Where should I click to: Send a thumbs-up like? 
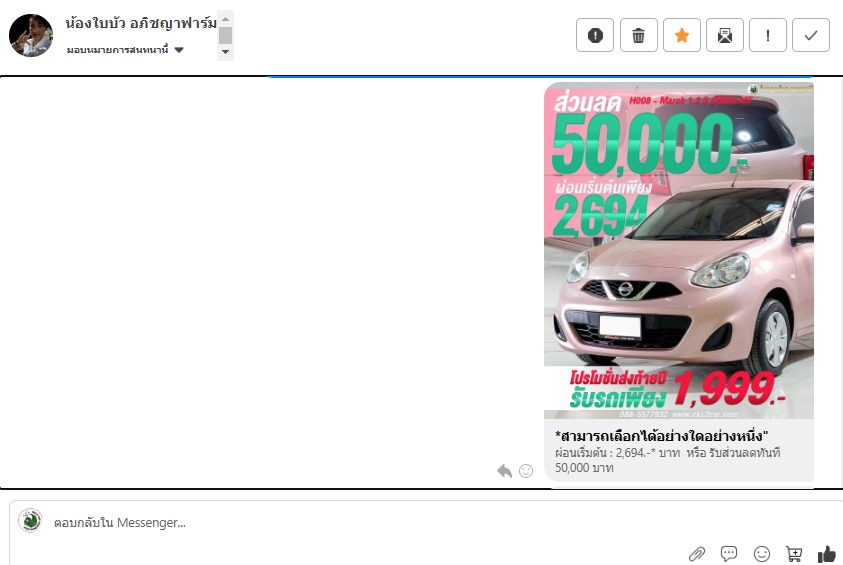pos(826,554)
